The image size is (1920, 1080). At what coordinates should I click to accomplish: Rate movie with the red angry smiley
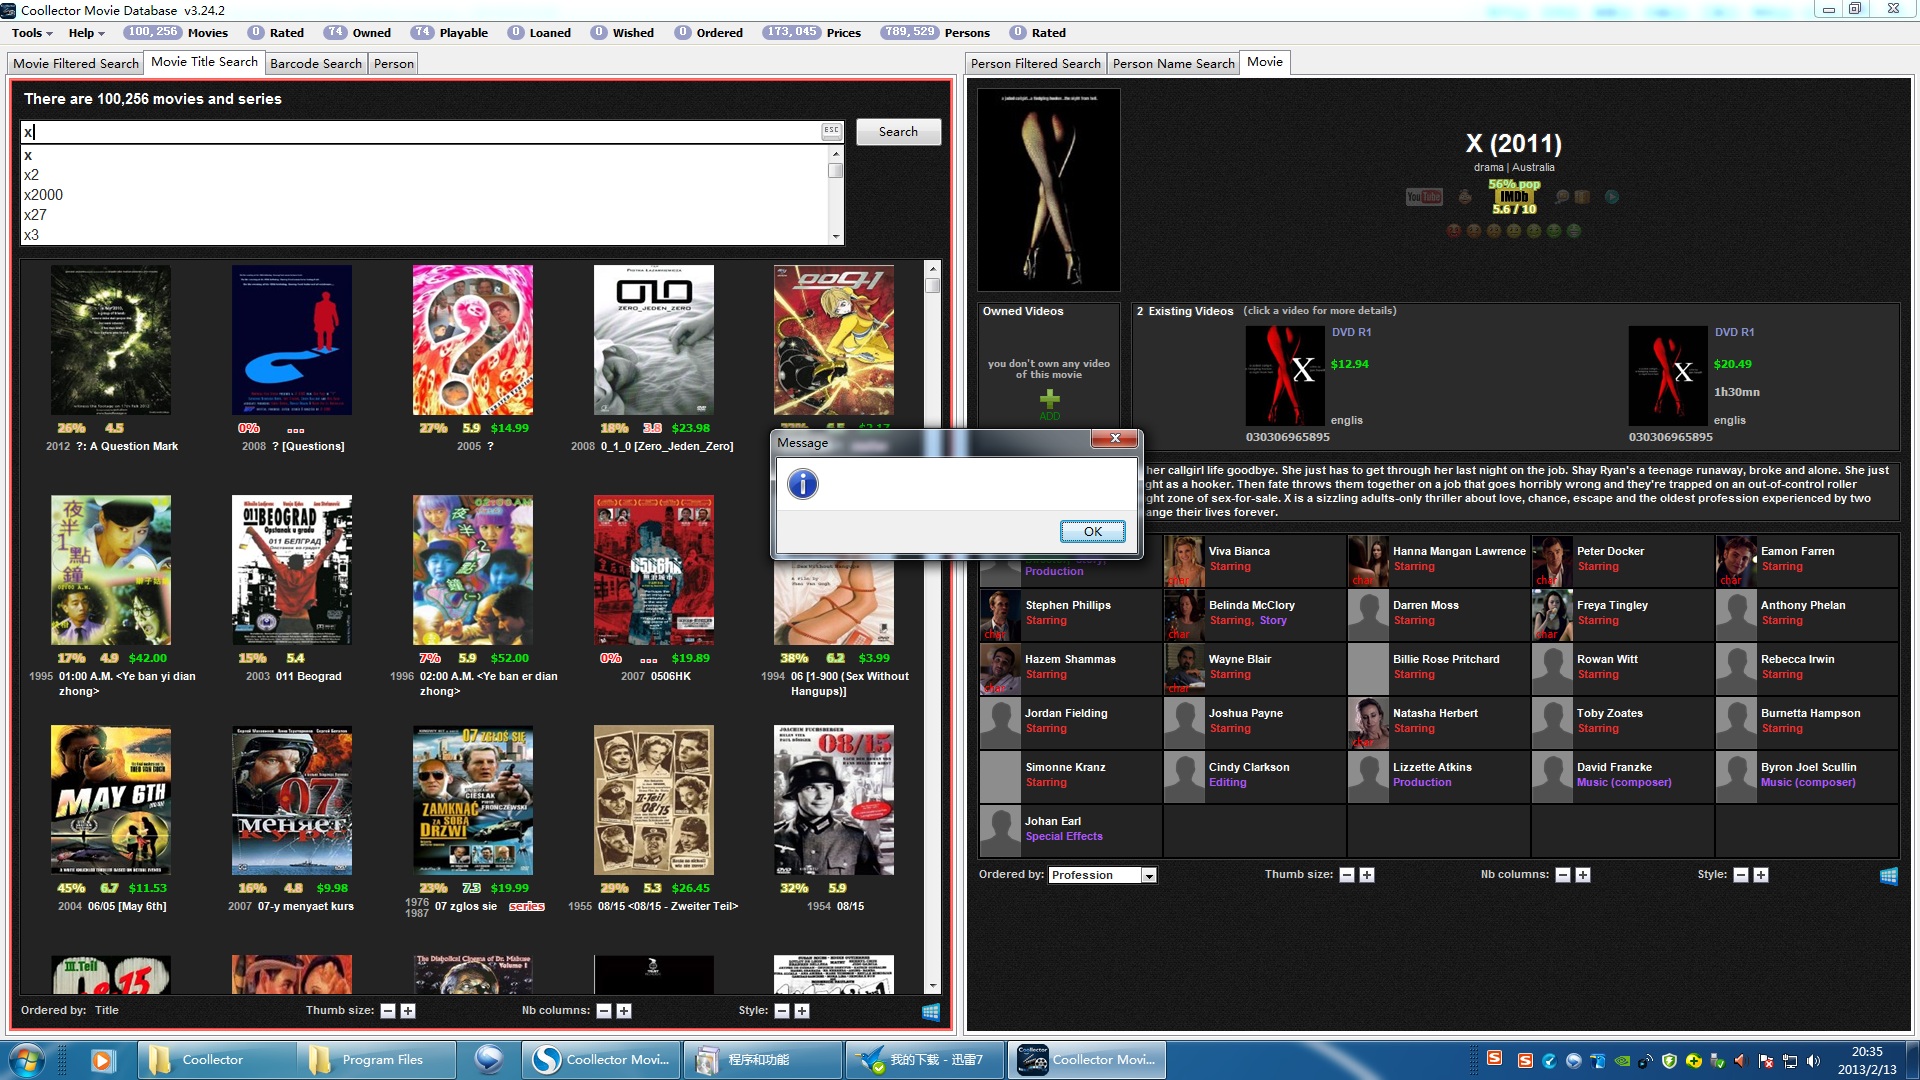click(1454, 231)
